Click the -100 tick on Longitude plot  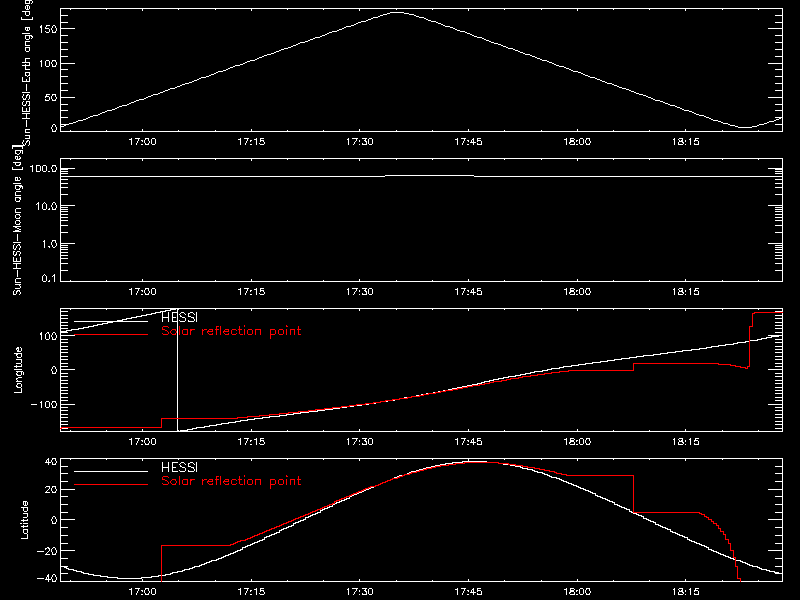click(x=44, y=404)
